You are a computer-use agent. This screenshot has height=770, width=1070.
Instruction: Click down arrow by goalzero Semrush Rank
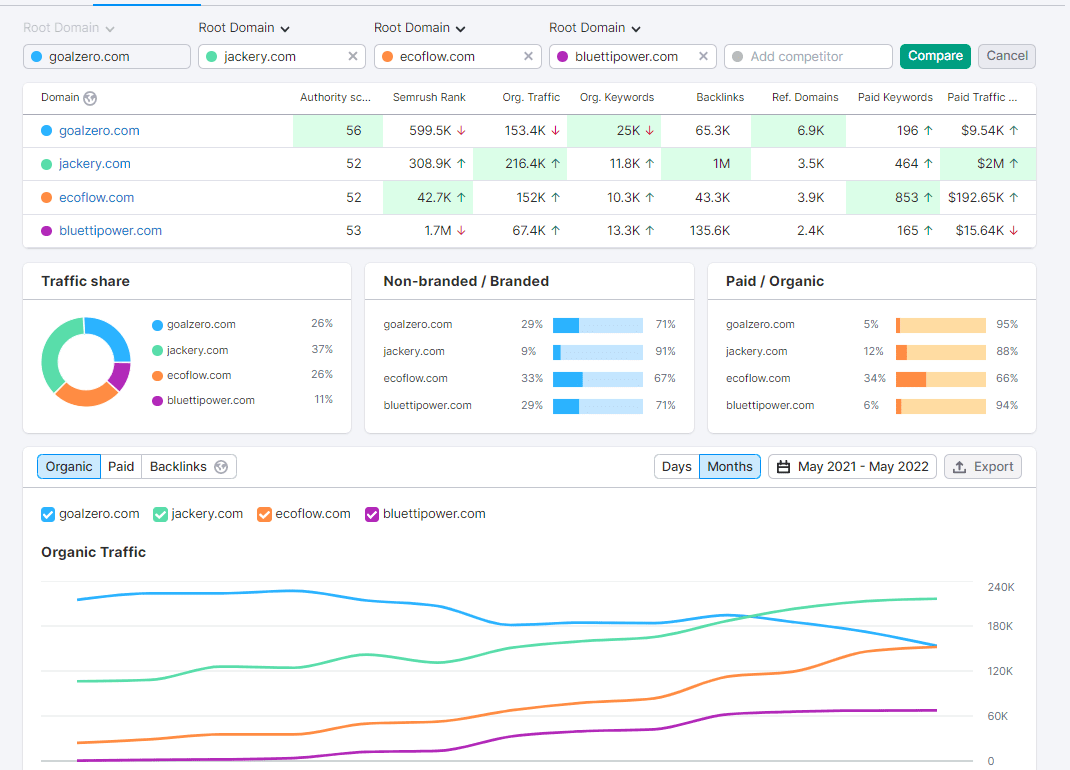point(461,130)
